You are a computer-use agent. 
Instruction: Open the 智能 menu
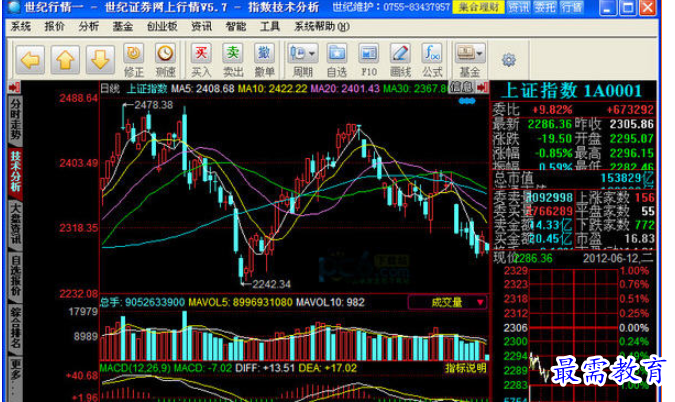click(x=236, y=27)
